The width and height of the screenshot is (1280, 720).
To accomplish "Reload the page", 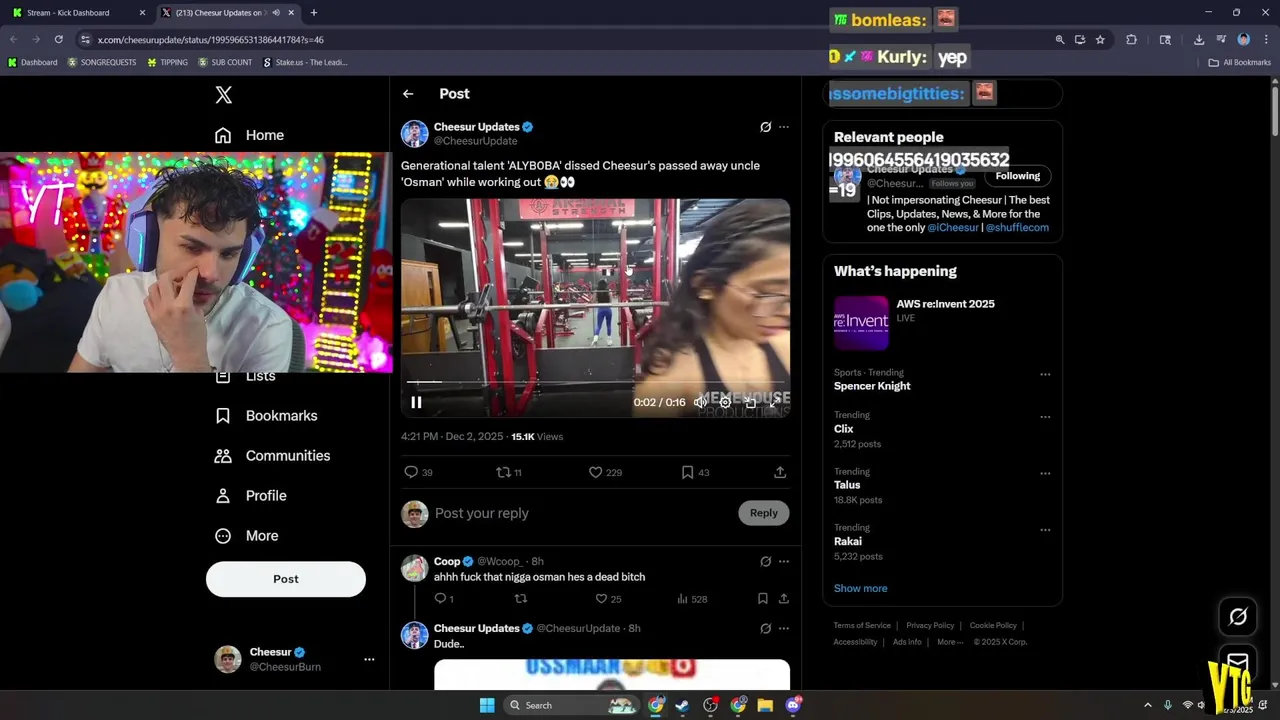I will 58,40.
